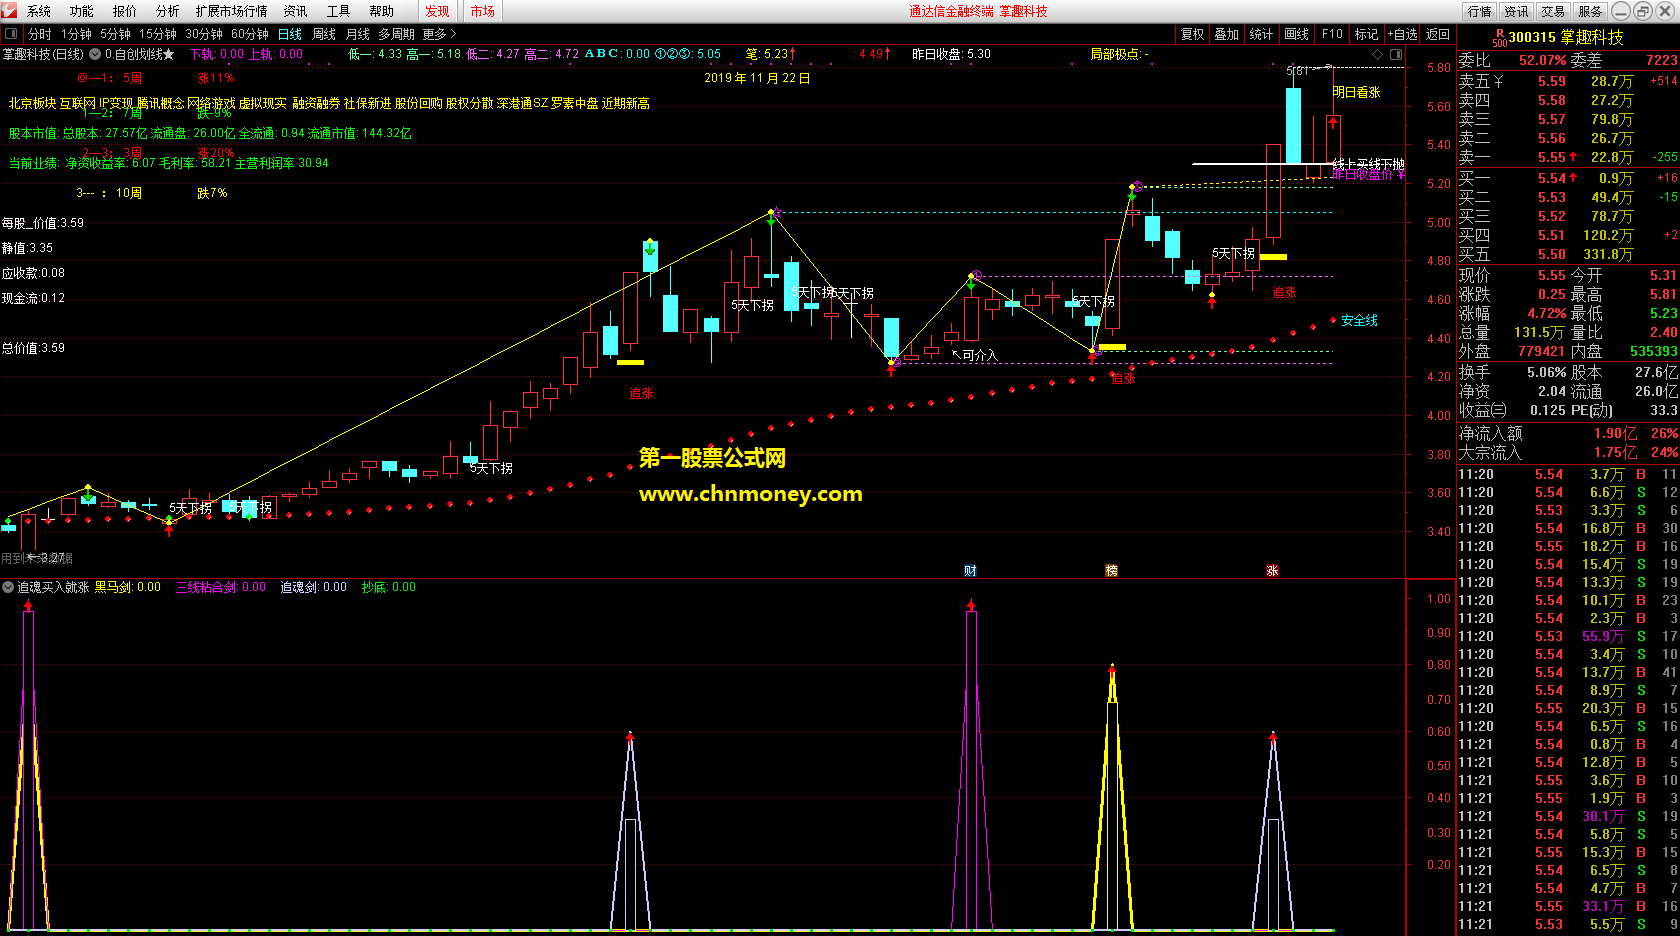Click the 抄底 indicator readout

pos(389,587)
